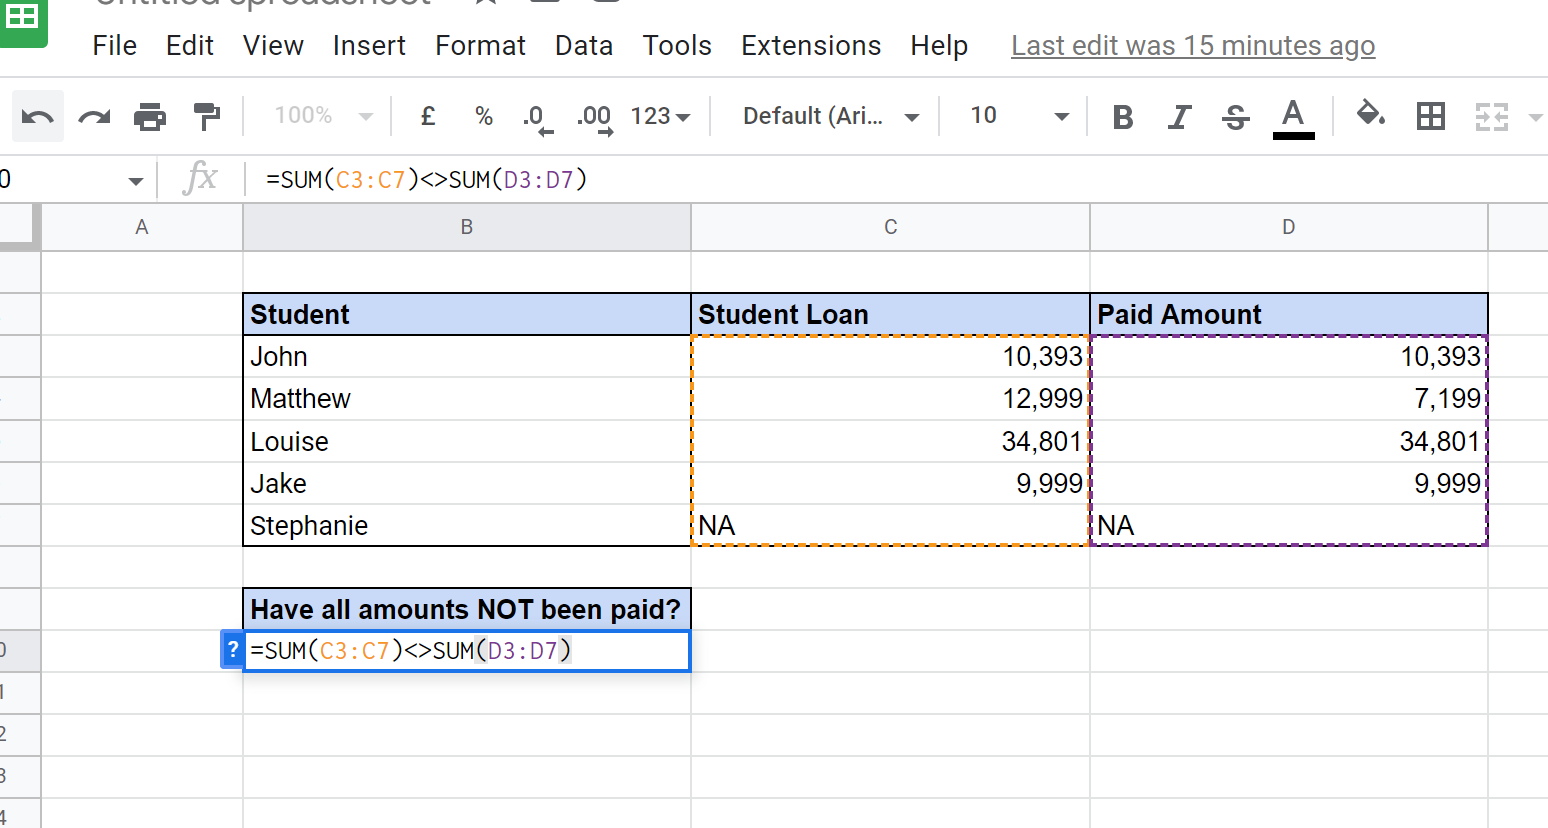
Task: Expand the font size dropdown
Action: point(1061,115)
